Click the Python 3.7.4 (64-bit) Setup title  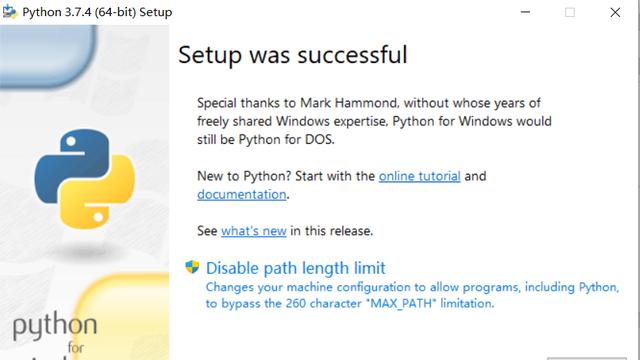click(97, 12)
